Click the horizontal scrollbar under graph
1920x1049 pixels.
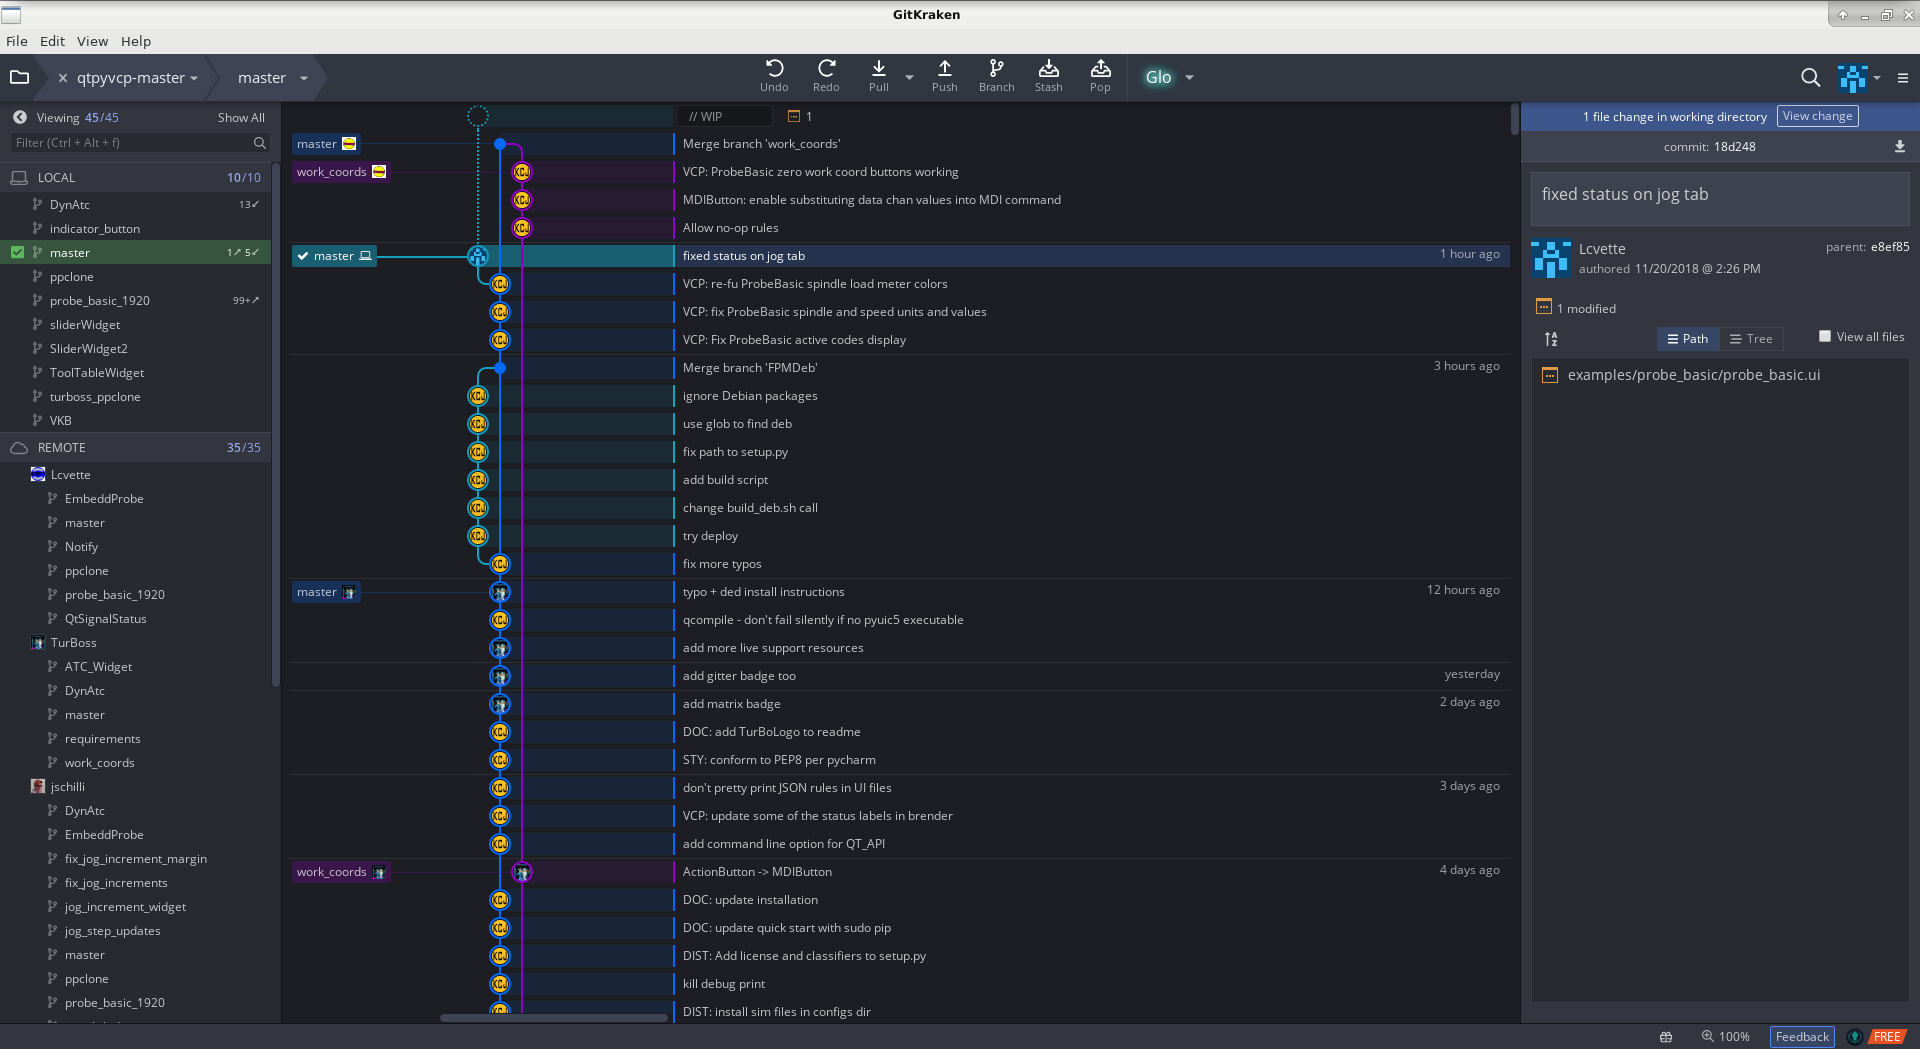pyautogui.click(x=553, y=1018)
